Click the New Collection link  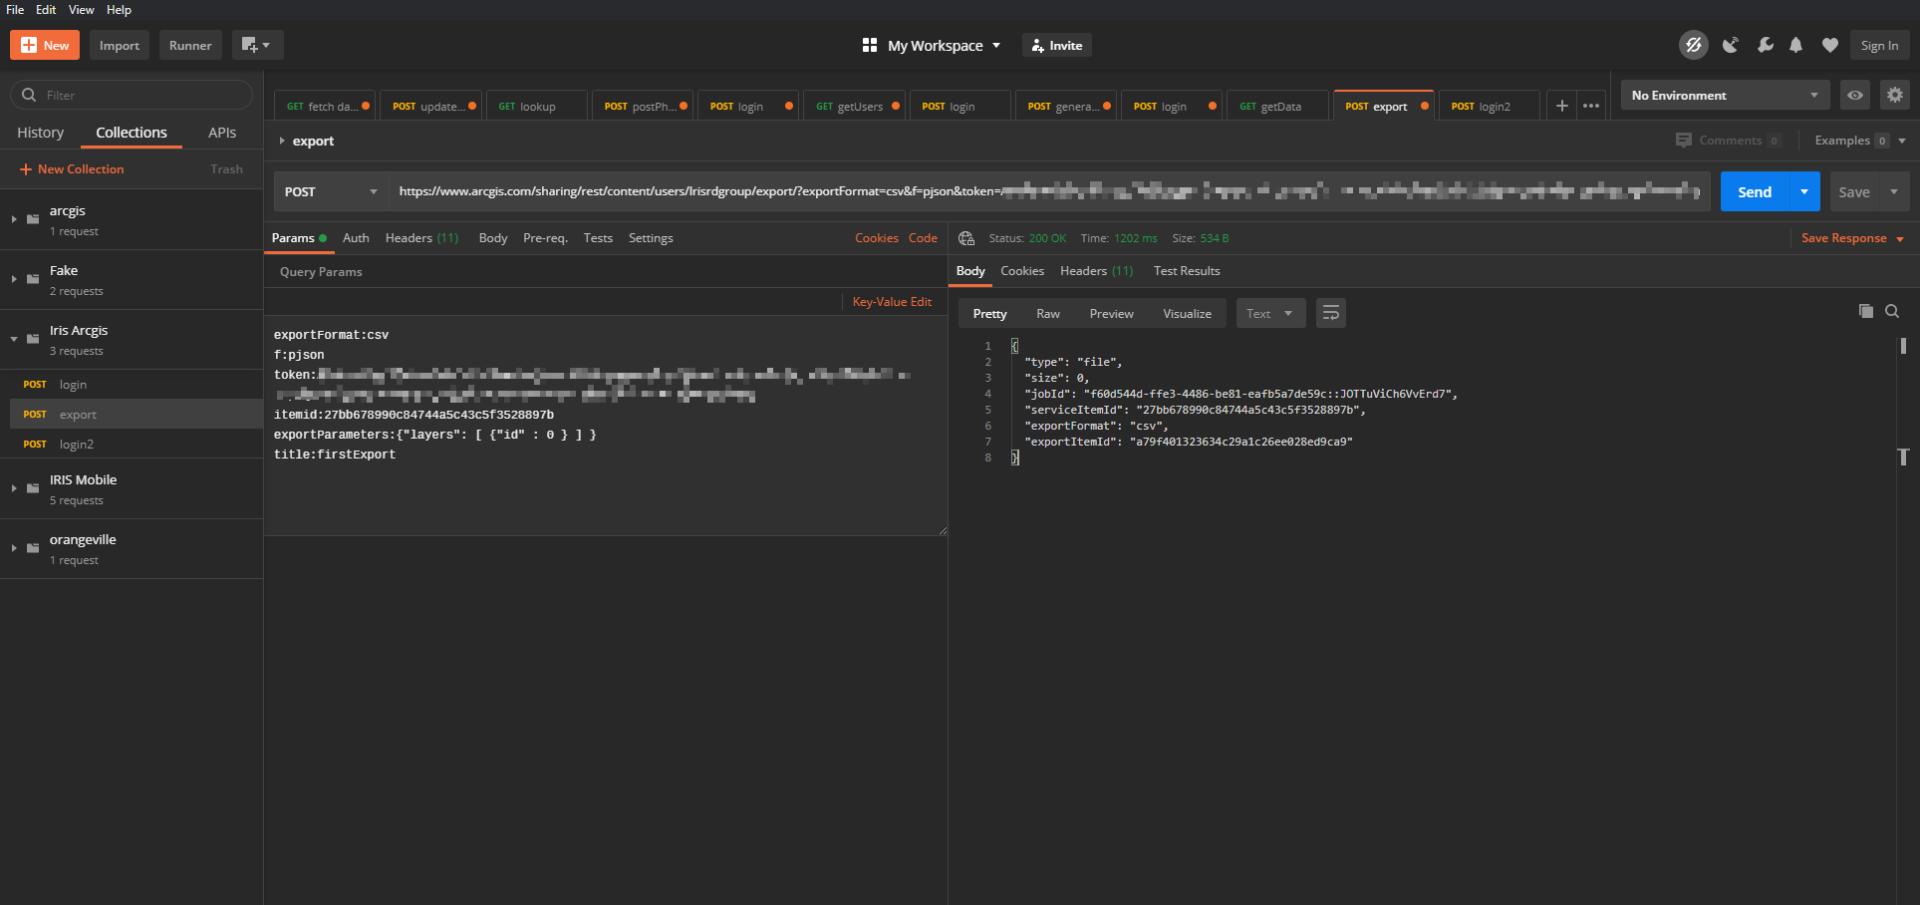[x=72, y=169]
